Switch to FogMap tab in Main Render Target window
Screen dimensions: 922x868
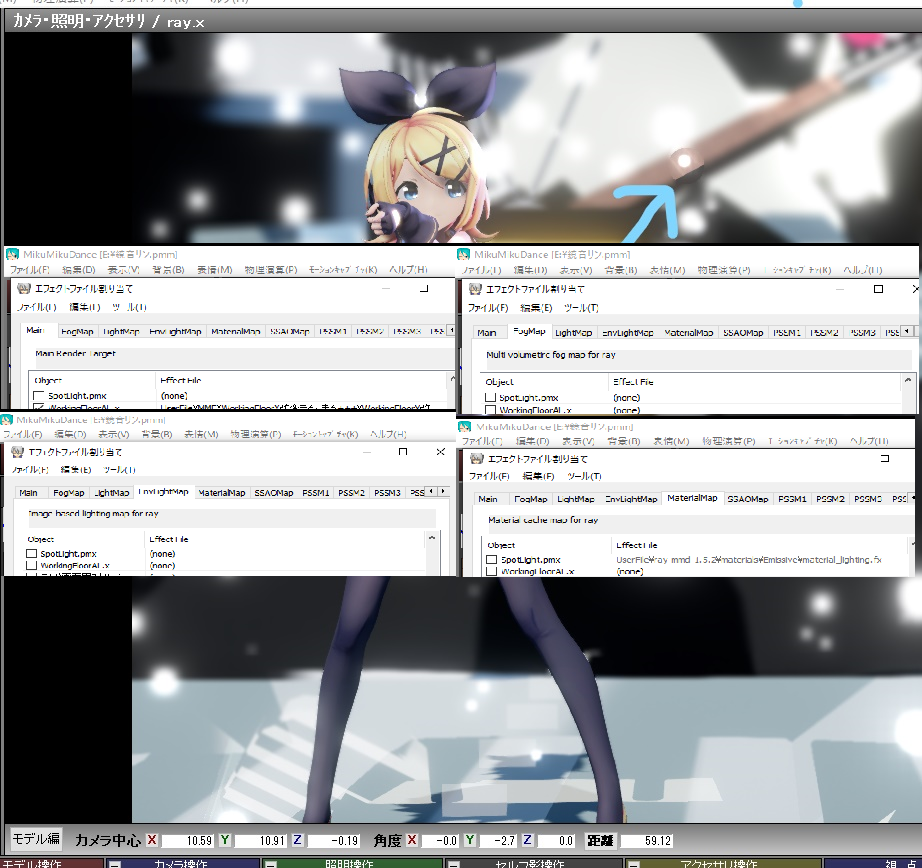coord(77,332)
